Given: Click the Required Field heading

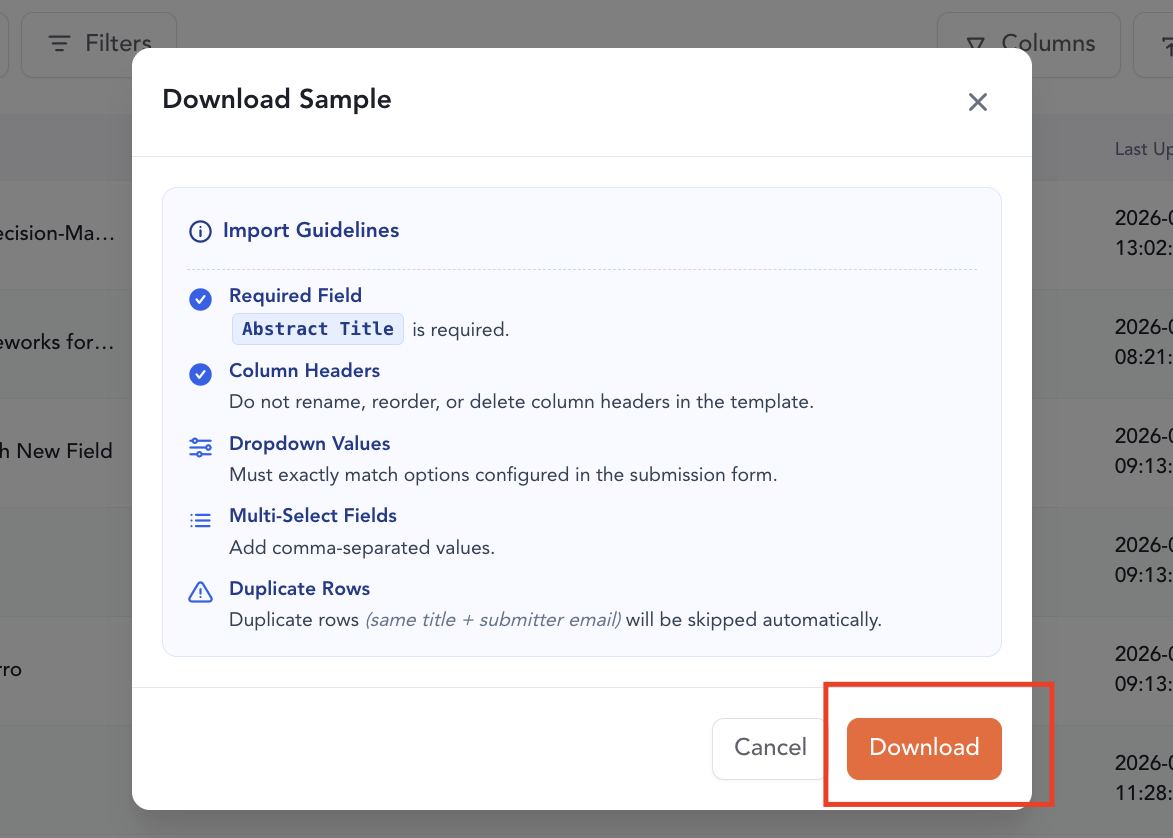Looking at the screenshot, I should pos(295,296).
